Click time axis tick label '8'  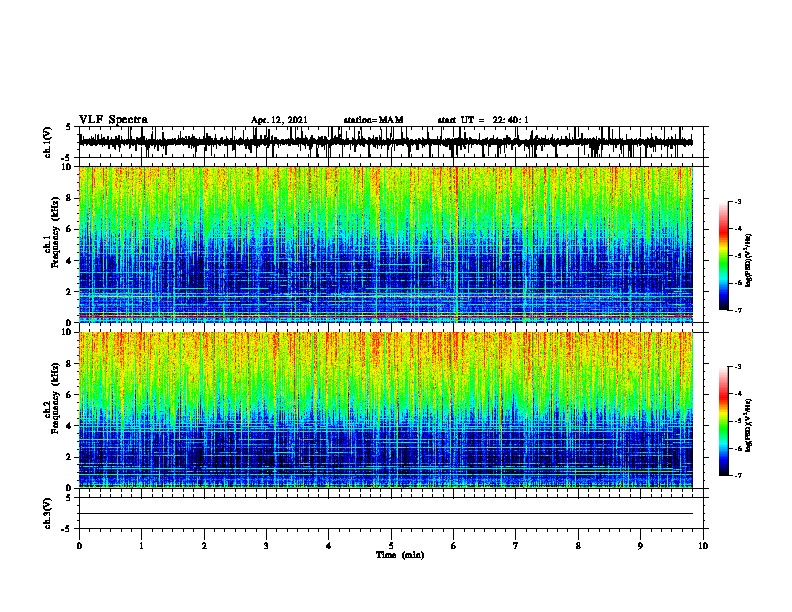578,546
